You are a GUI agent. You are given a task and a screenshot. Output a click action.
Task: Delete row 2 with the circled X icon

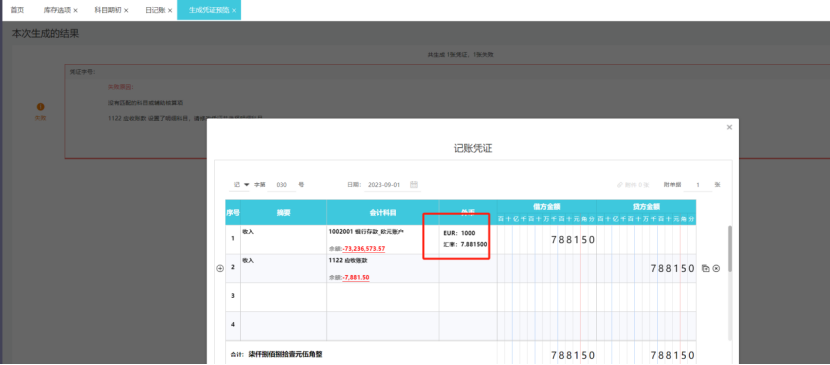(716, 269)
